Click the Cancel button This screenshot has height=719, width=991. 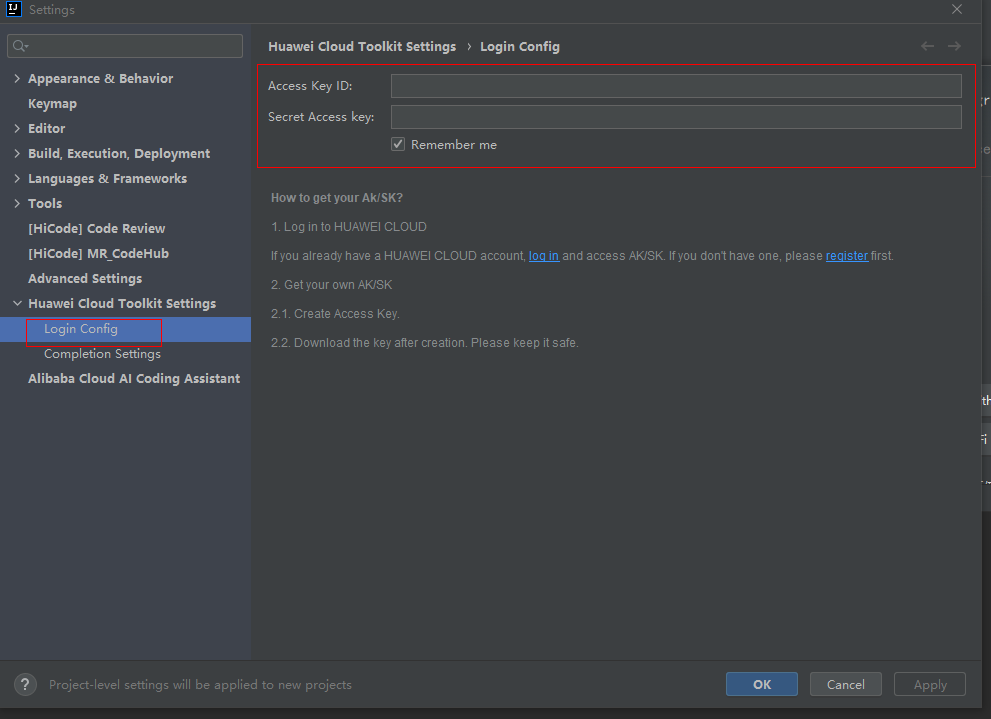coord(846,684)
